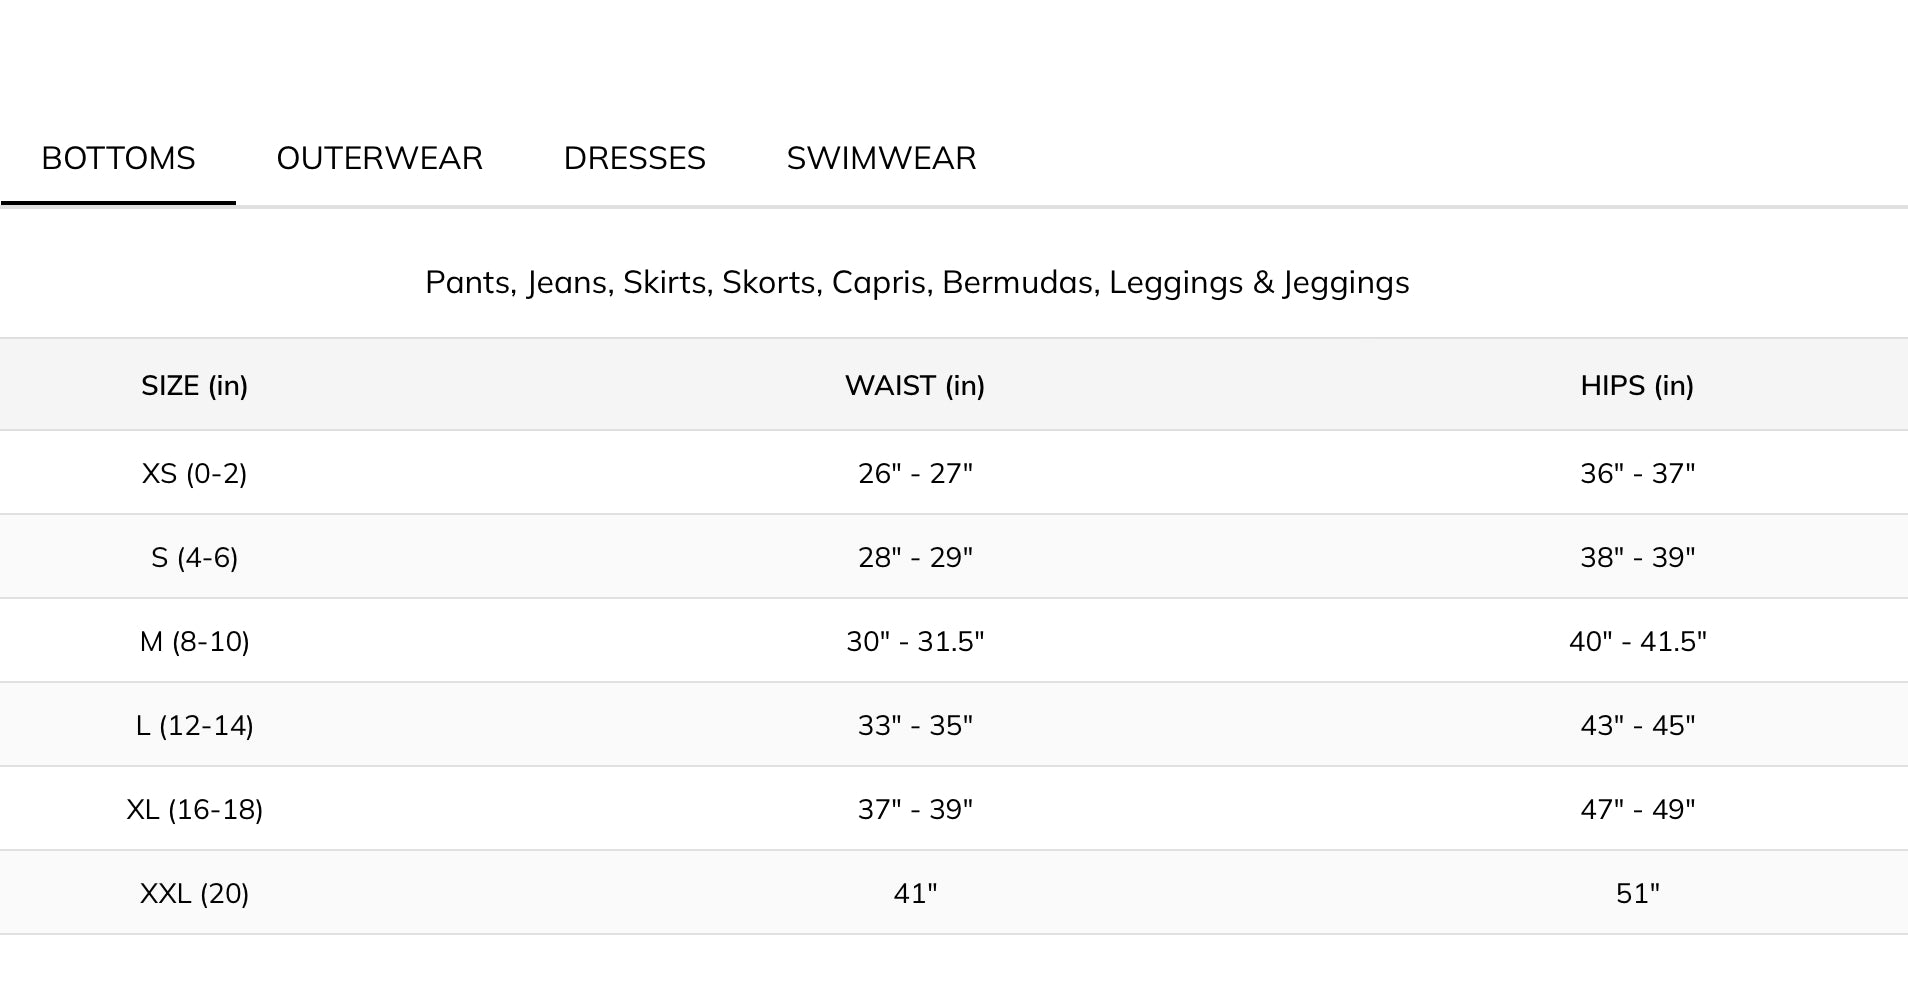Image resolution: width=1908 pixels, height=1006 pixels.
Task: Select the XS (0-2) size row label
Action: click(x=194, y=473)
